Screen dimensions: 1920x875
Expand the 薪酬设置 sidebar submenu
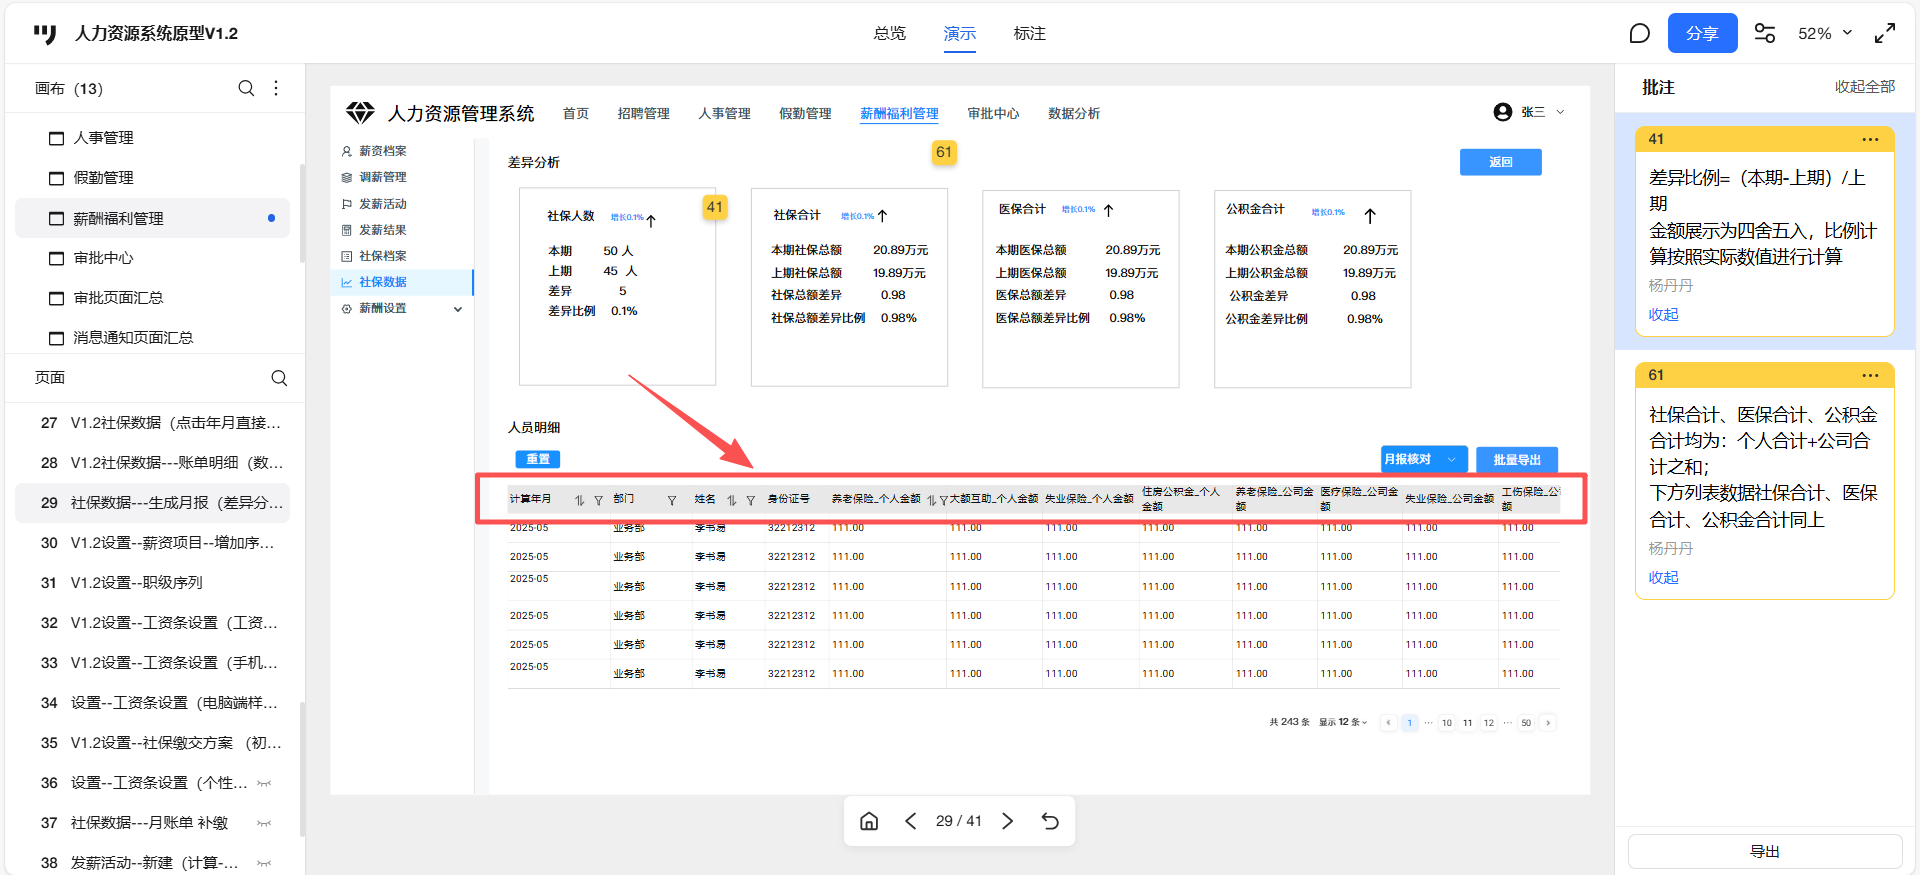click(458, 309)
